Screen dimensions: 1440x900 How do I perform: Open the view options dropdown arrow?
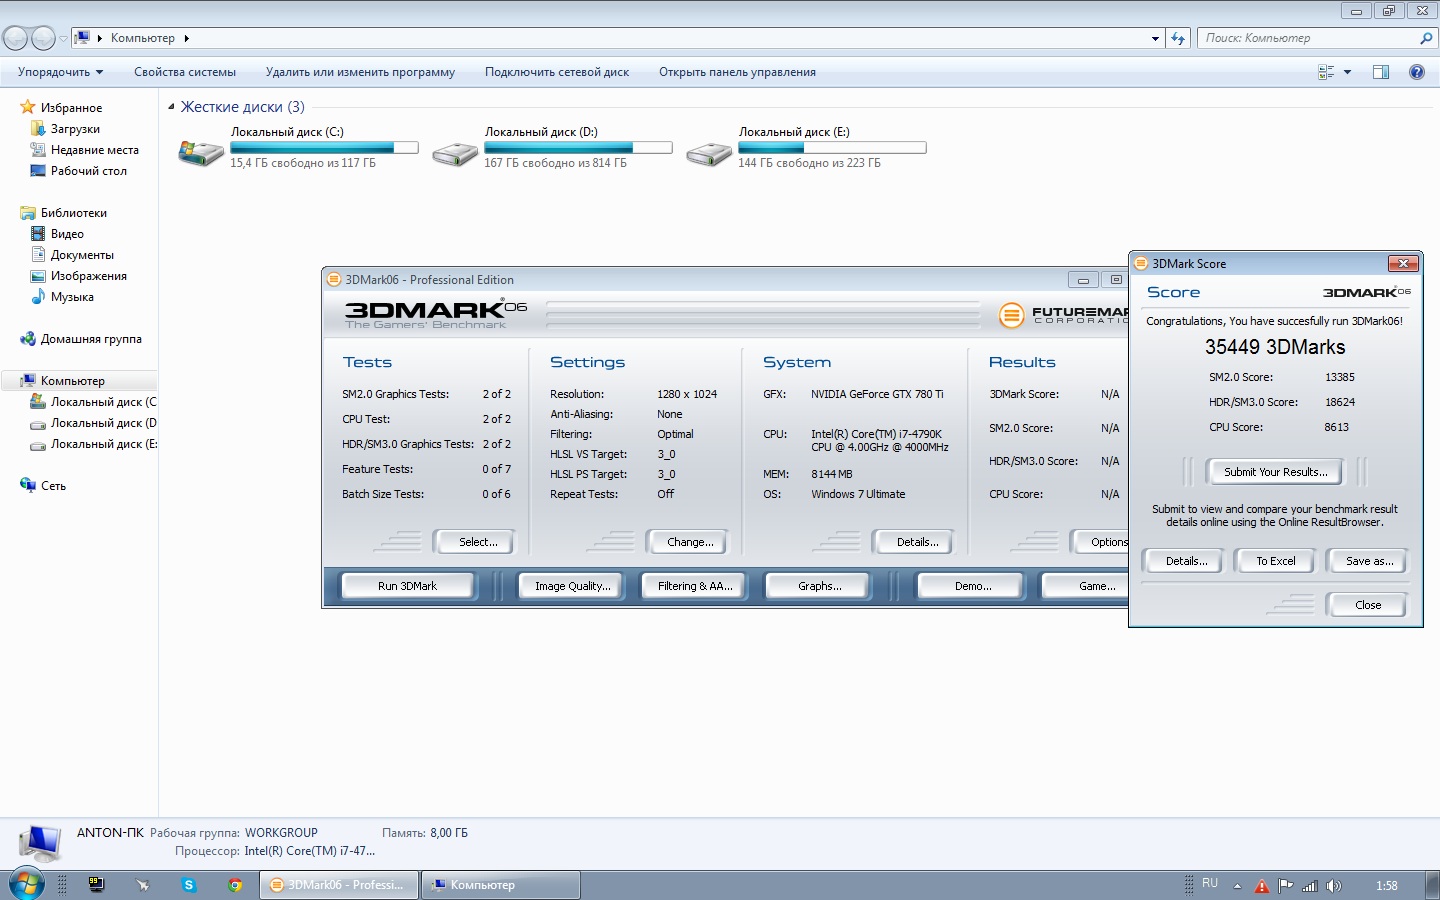[1347, 72]
